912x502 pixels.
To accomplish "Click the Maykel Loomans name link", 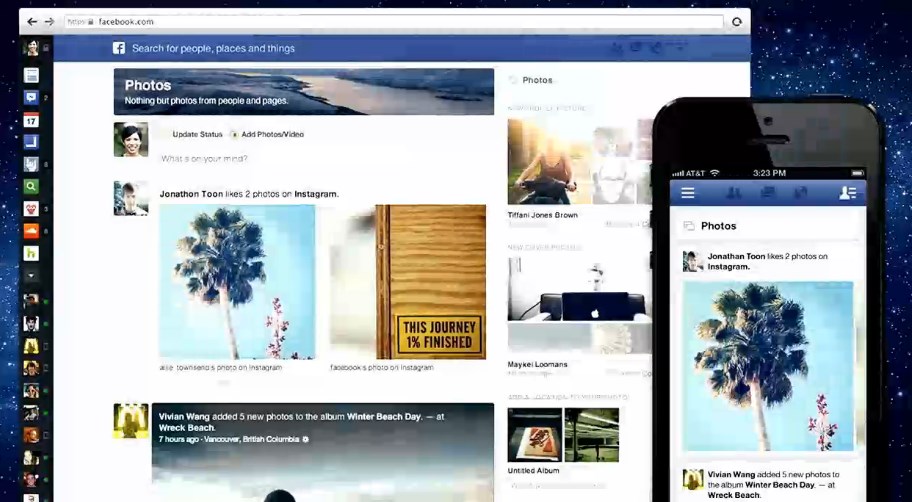I will pos(537,365).
